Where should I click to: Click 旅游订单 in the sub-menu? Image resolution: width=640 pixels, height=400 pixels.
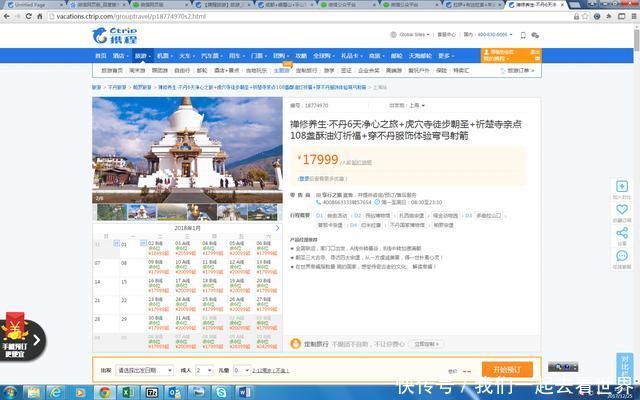point(518,71)
